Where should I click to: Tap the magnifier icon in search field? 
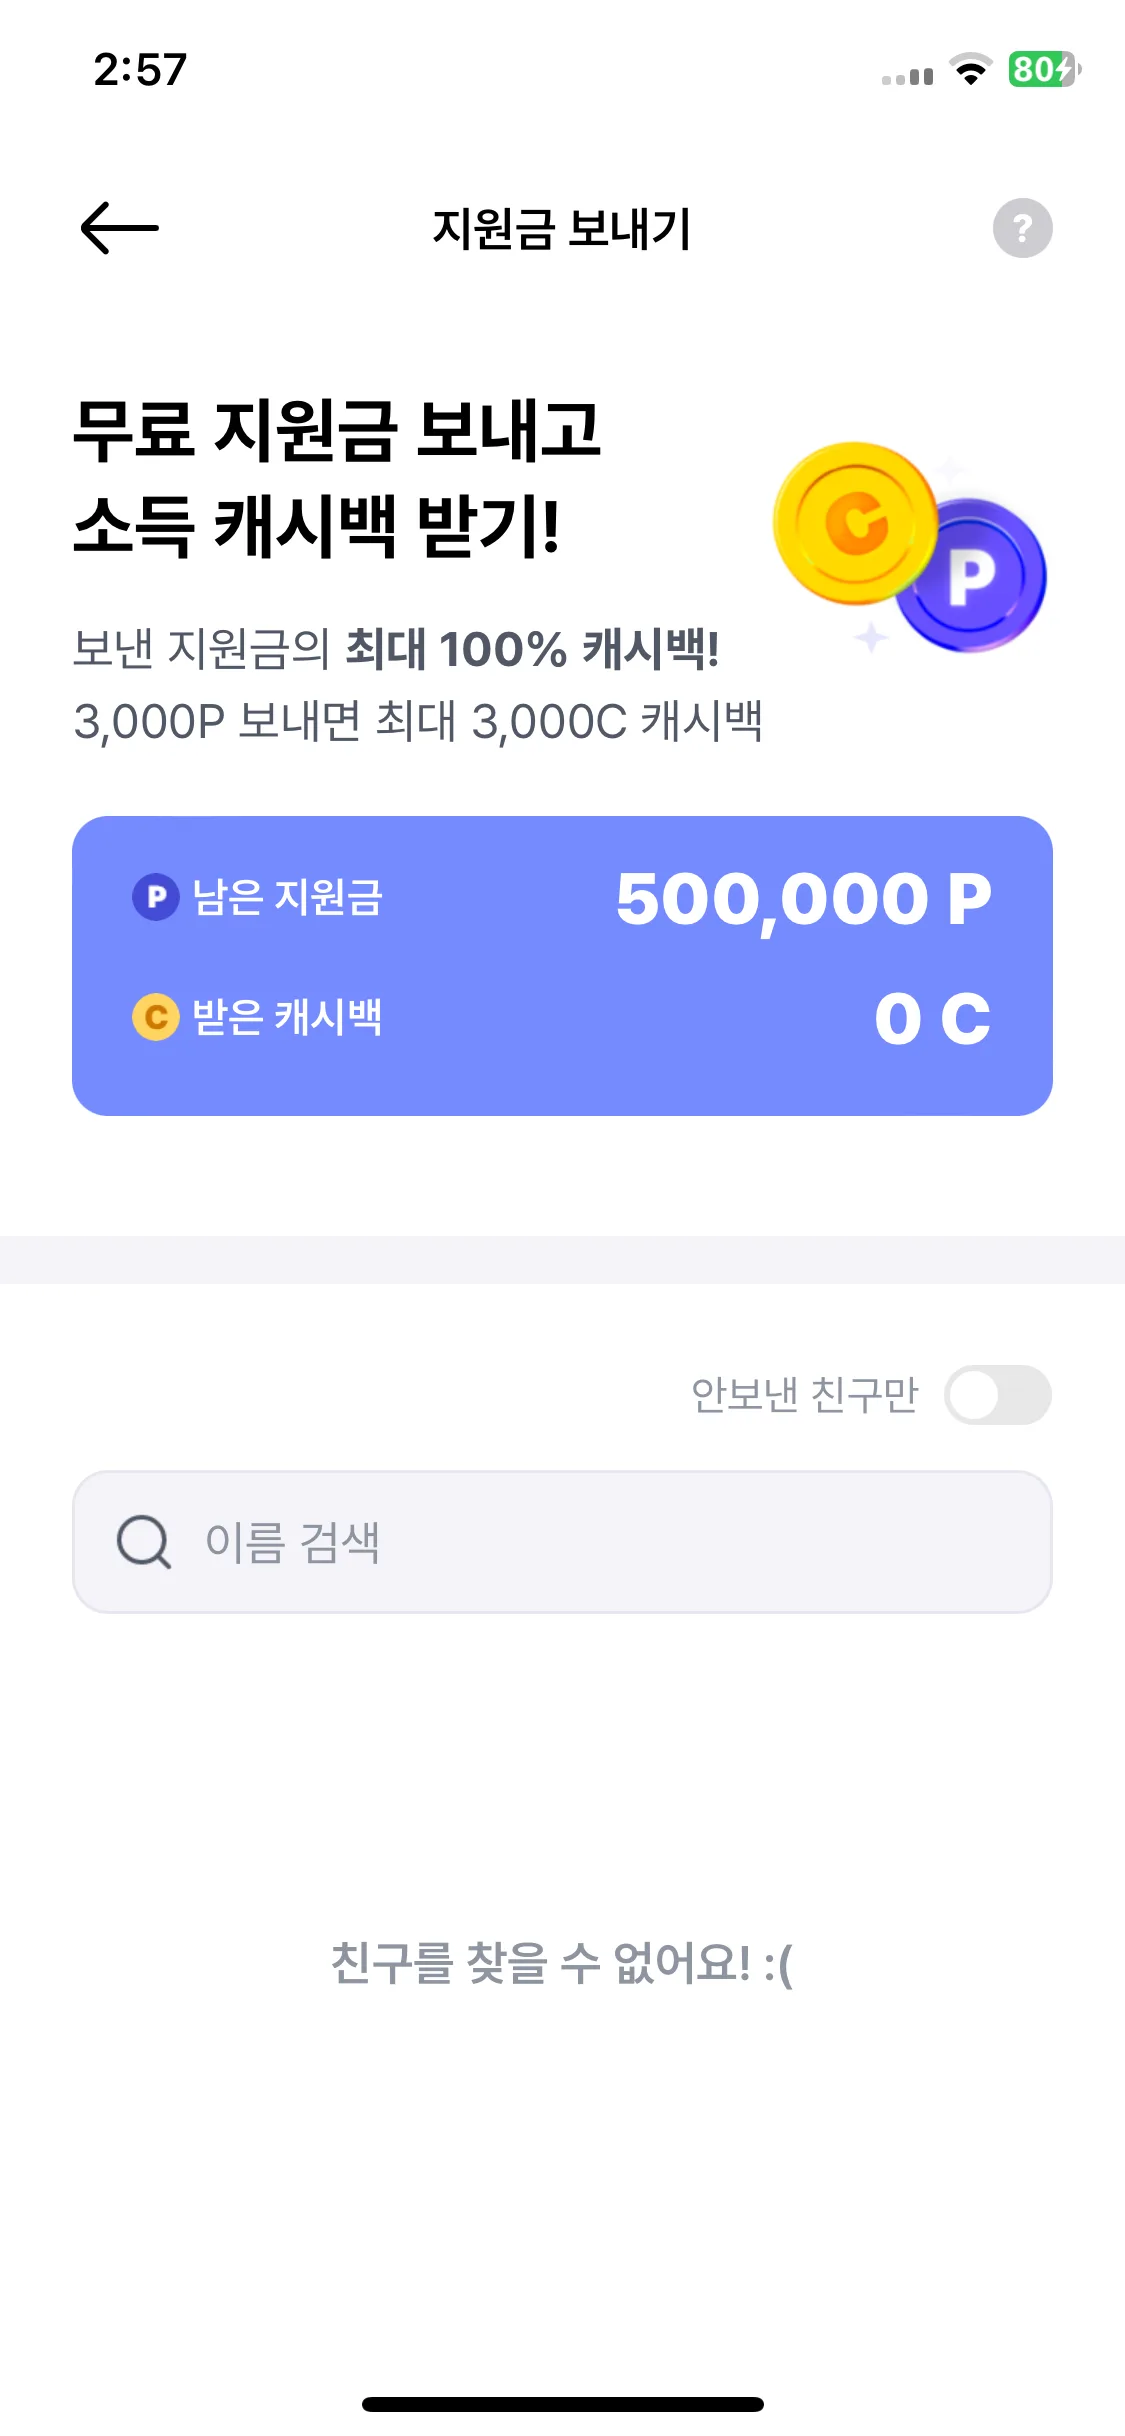point(144,1542)
